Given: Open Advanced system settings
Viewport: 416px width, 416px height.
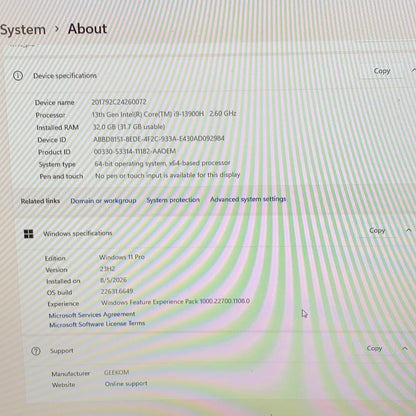Looking at the screenshot, I should 248,199.
